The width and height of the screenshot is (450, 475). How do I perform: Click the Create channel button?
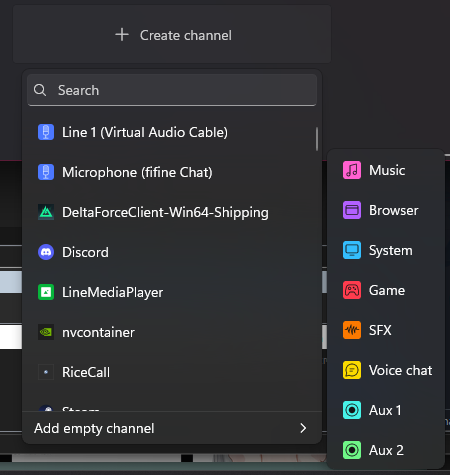tap(172, 34)
